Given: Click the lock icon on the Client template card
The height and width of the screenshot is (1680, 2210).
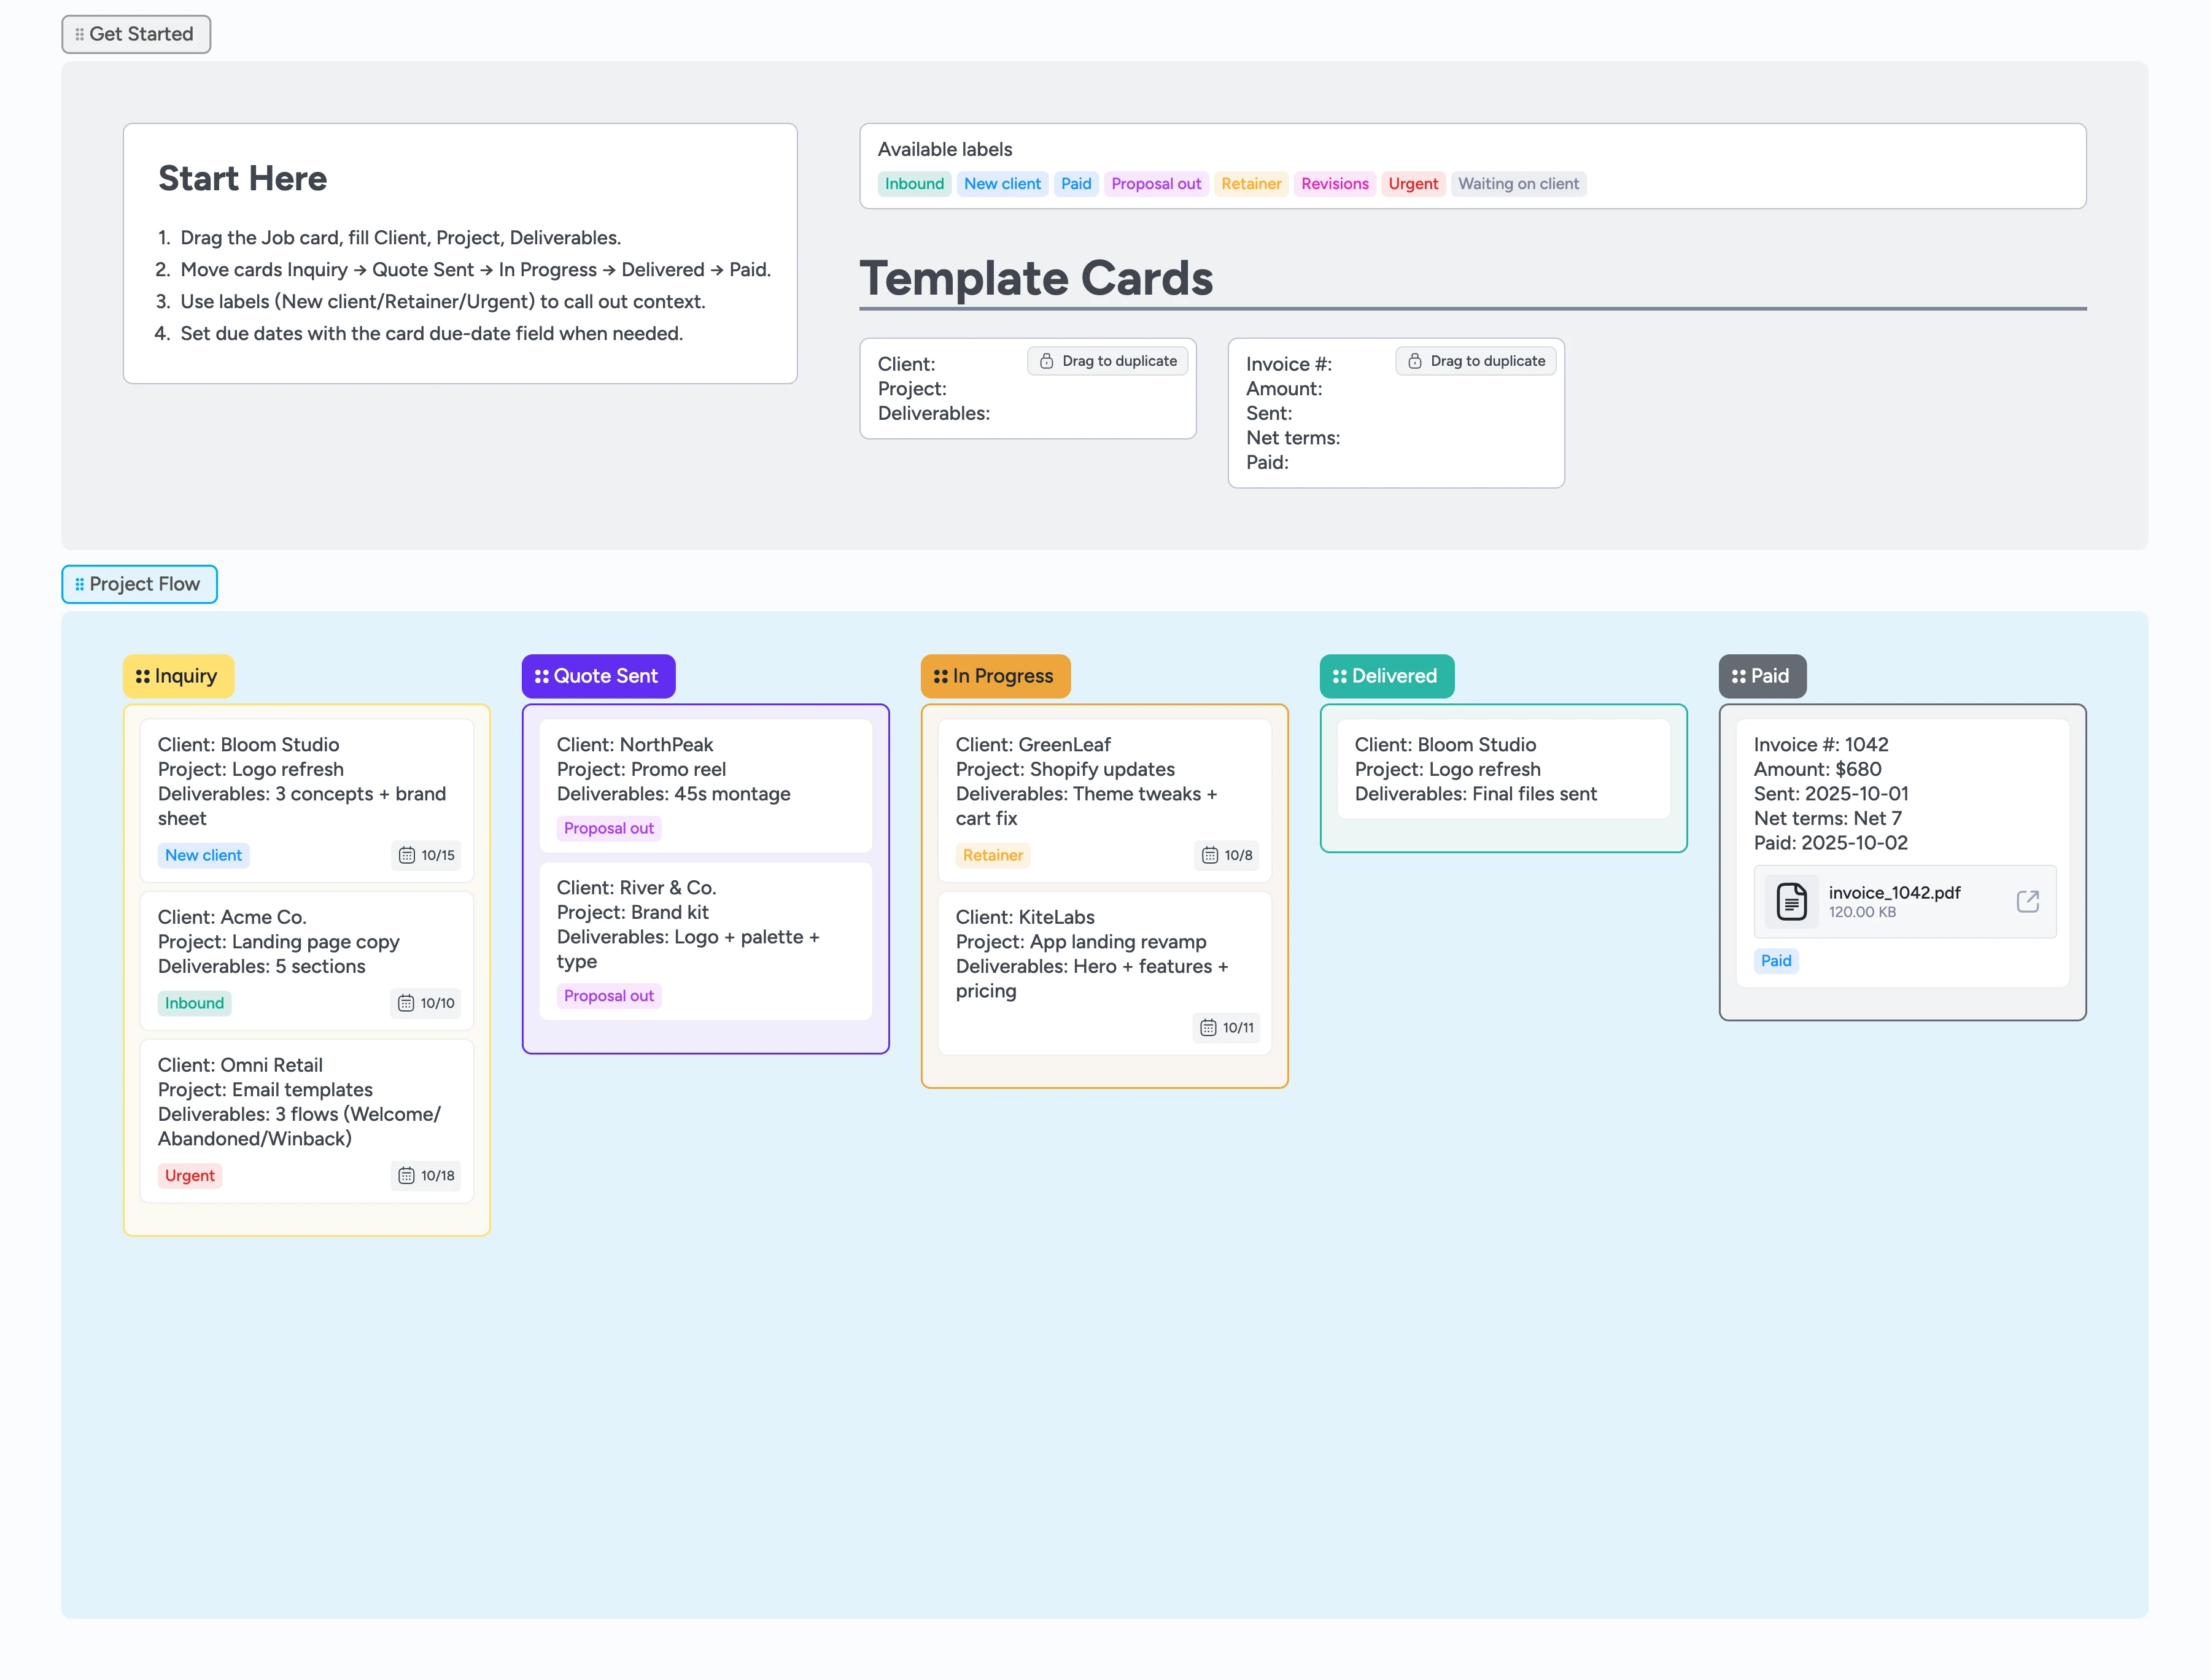Looking at the screenshot, I should tap(1048, 361).
